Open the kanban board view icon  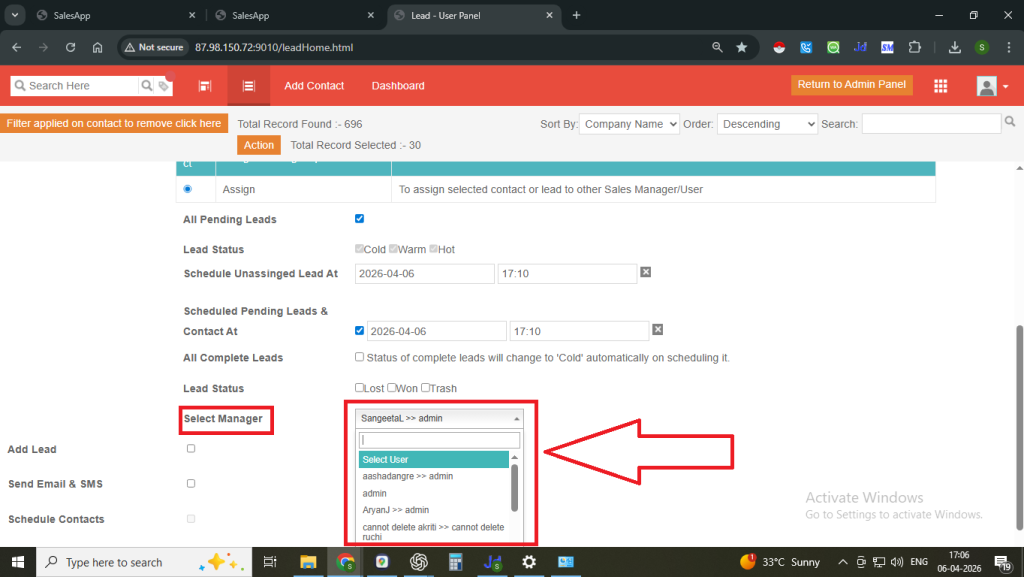(x=205, y=86)
